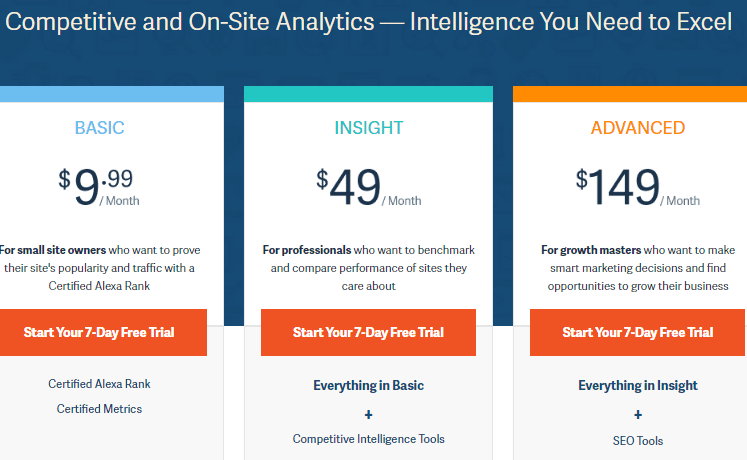Click the For small site owners description
747x460 pixels.
(99, 268)
